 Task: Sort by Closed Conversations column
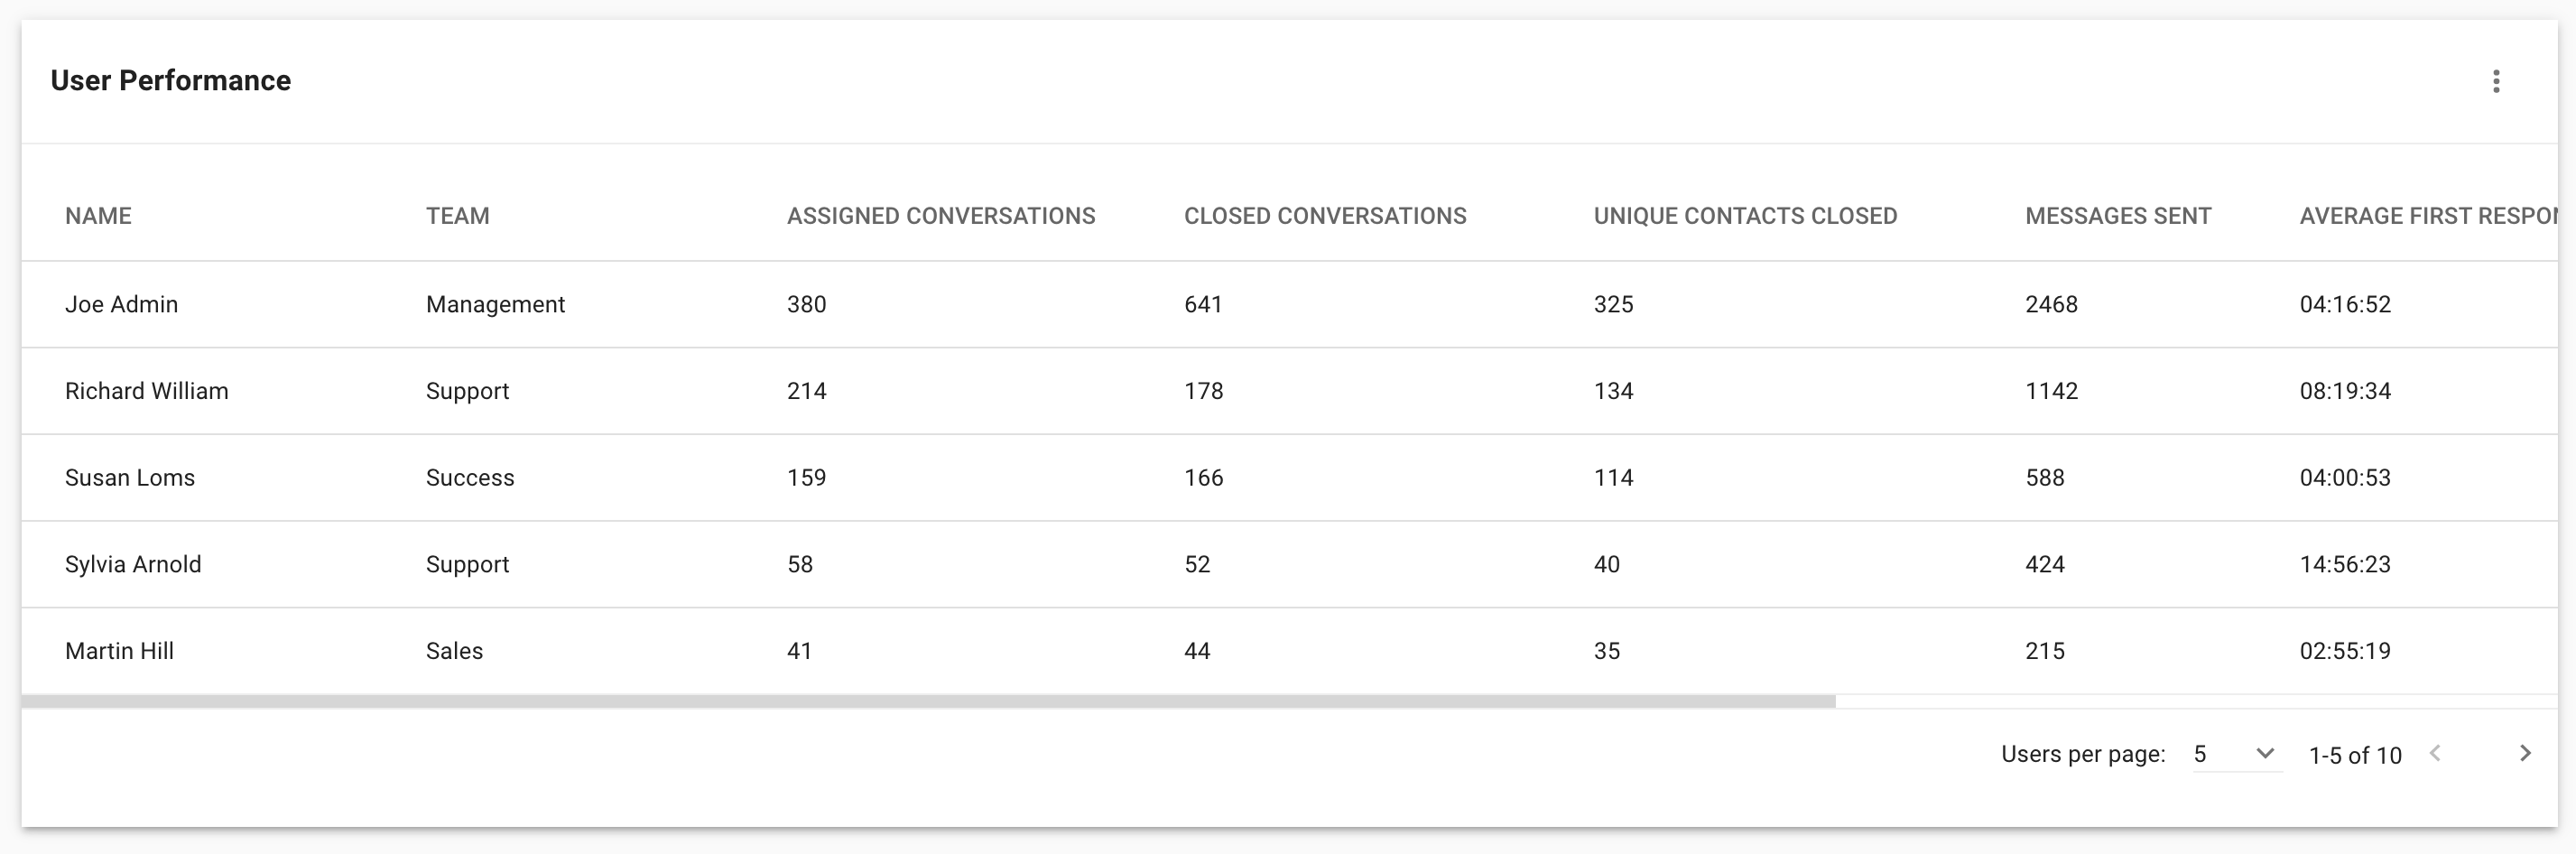coord(1325,216)
